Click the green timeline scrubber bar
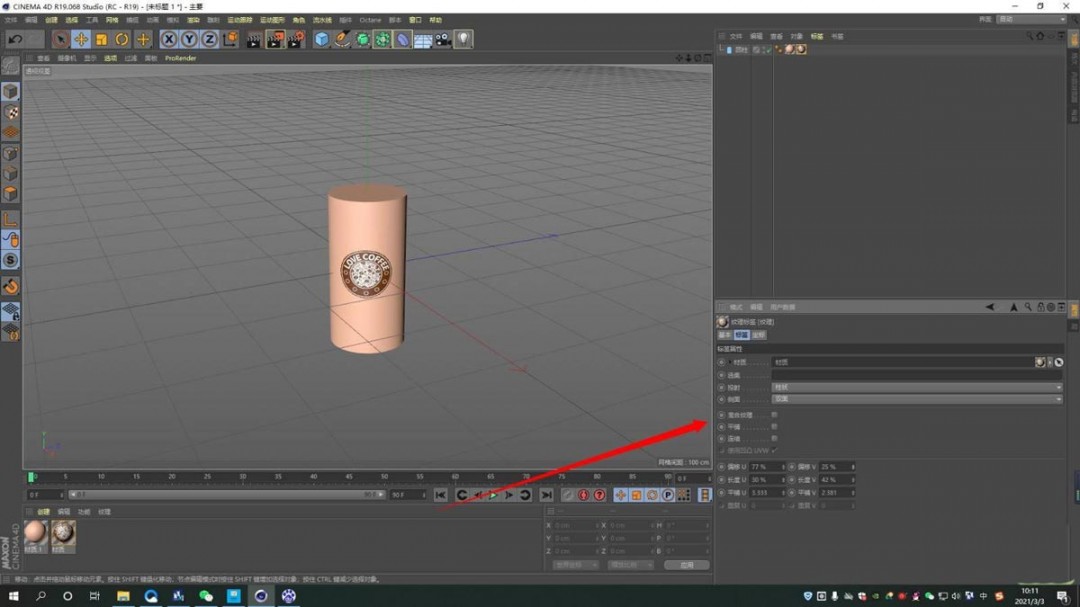 [33, 478]
